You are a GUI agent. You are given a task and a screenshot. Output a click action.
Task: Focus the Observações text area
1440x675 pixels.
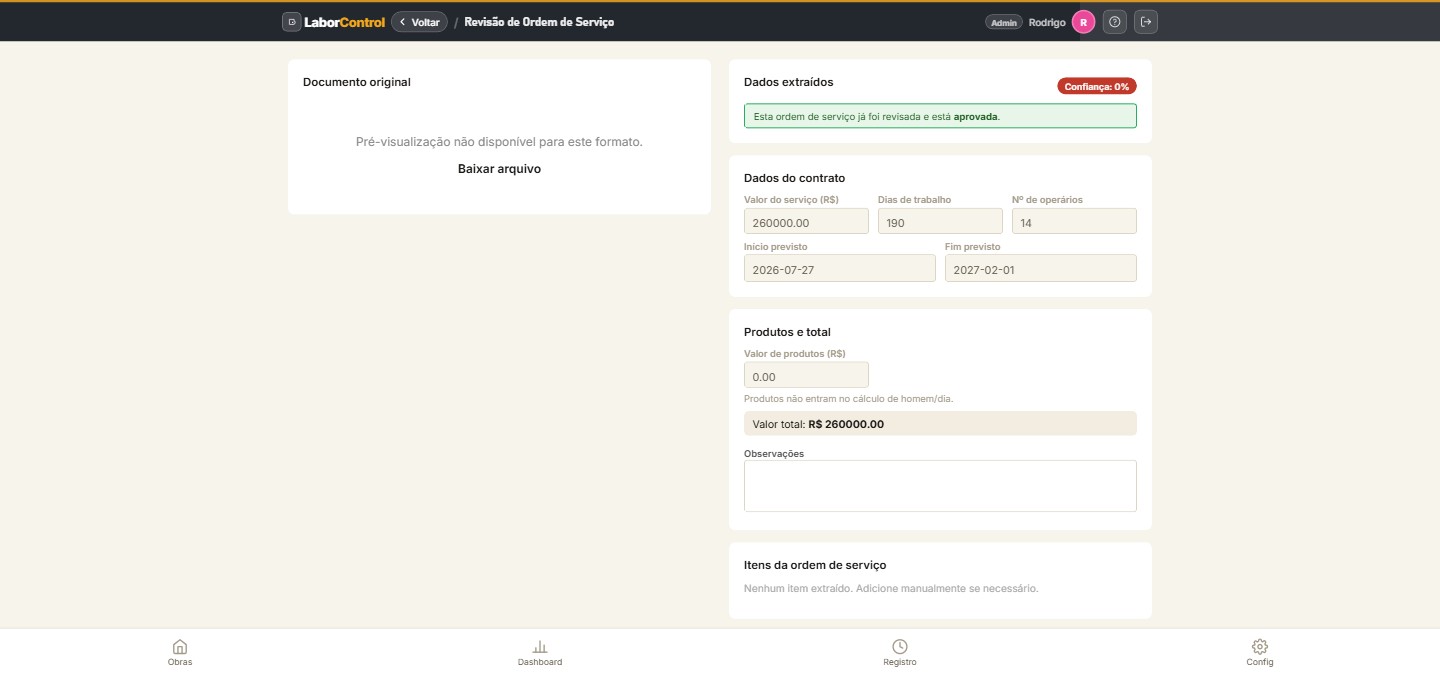(x=940, y=486)
